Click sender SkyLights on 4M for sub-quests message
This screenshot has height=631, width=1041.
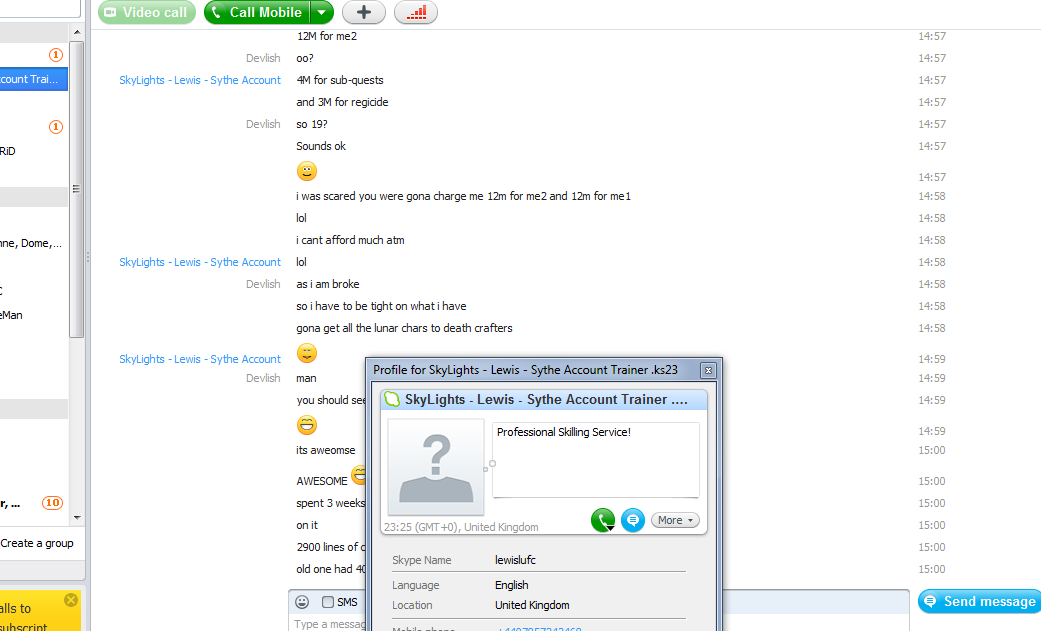pyautogui.click(x=200, y=80)
